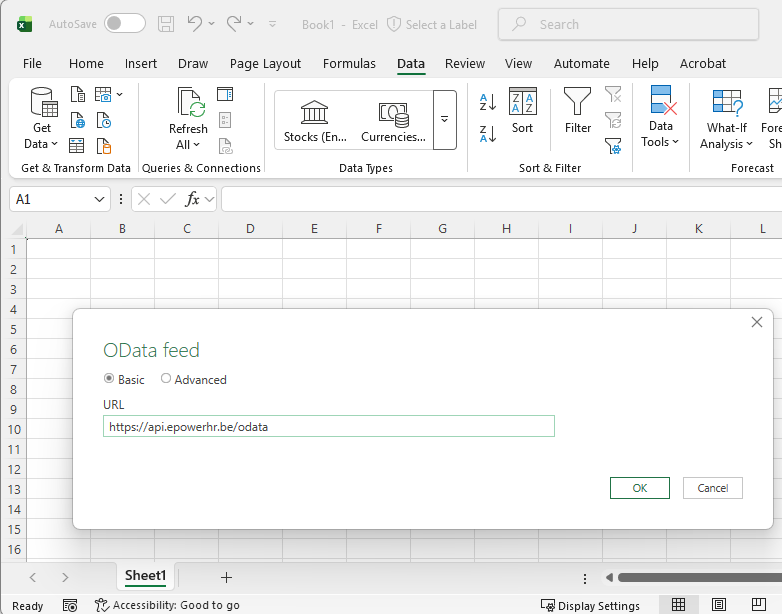This screenshot has width=782, height=614.
Task: Click the greyed Workbook Links icon
Action: coord(225,146)
